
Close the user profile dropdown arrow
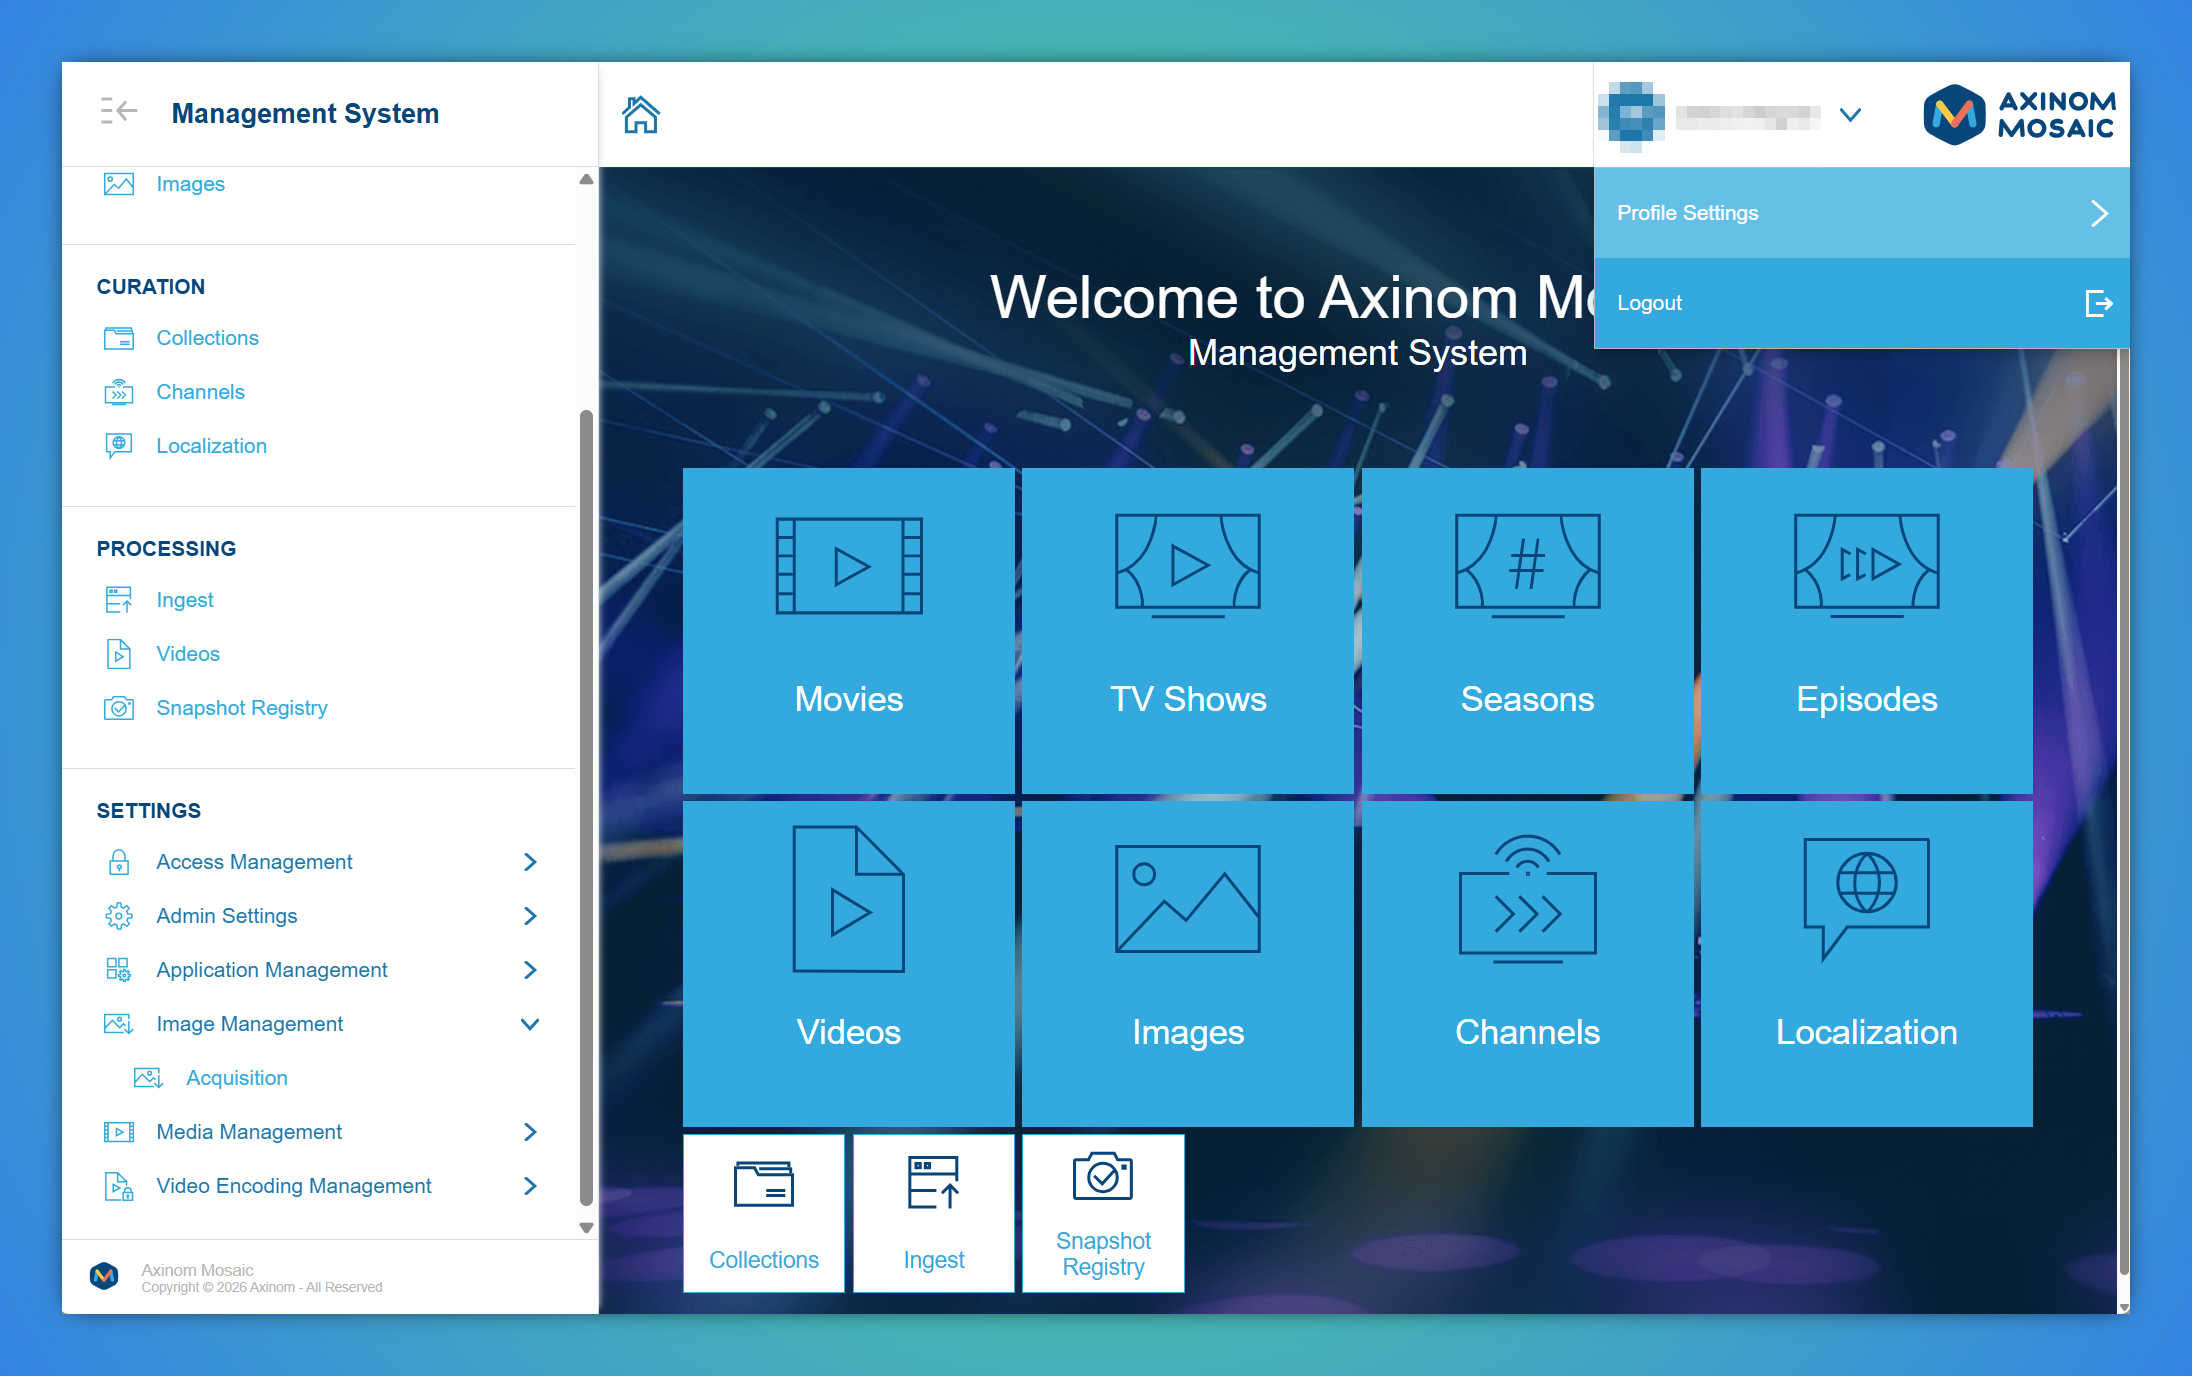pyautogui.click(x=1850, y=115)
